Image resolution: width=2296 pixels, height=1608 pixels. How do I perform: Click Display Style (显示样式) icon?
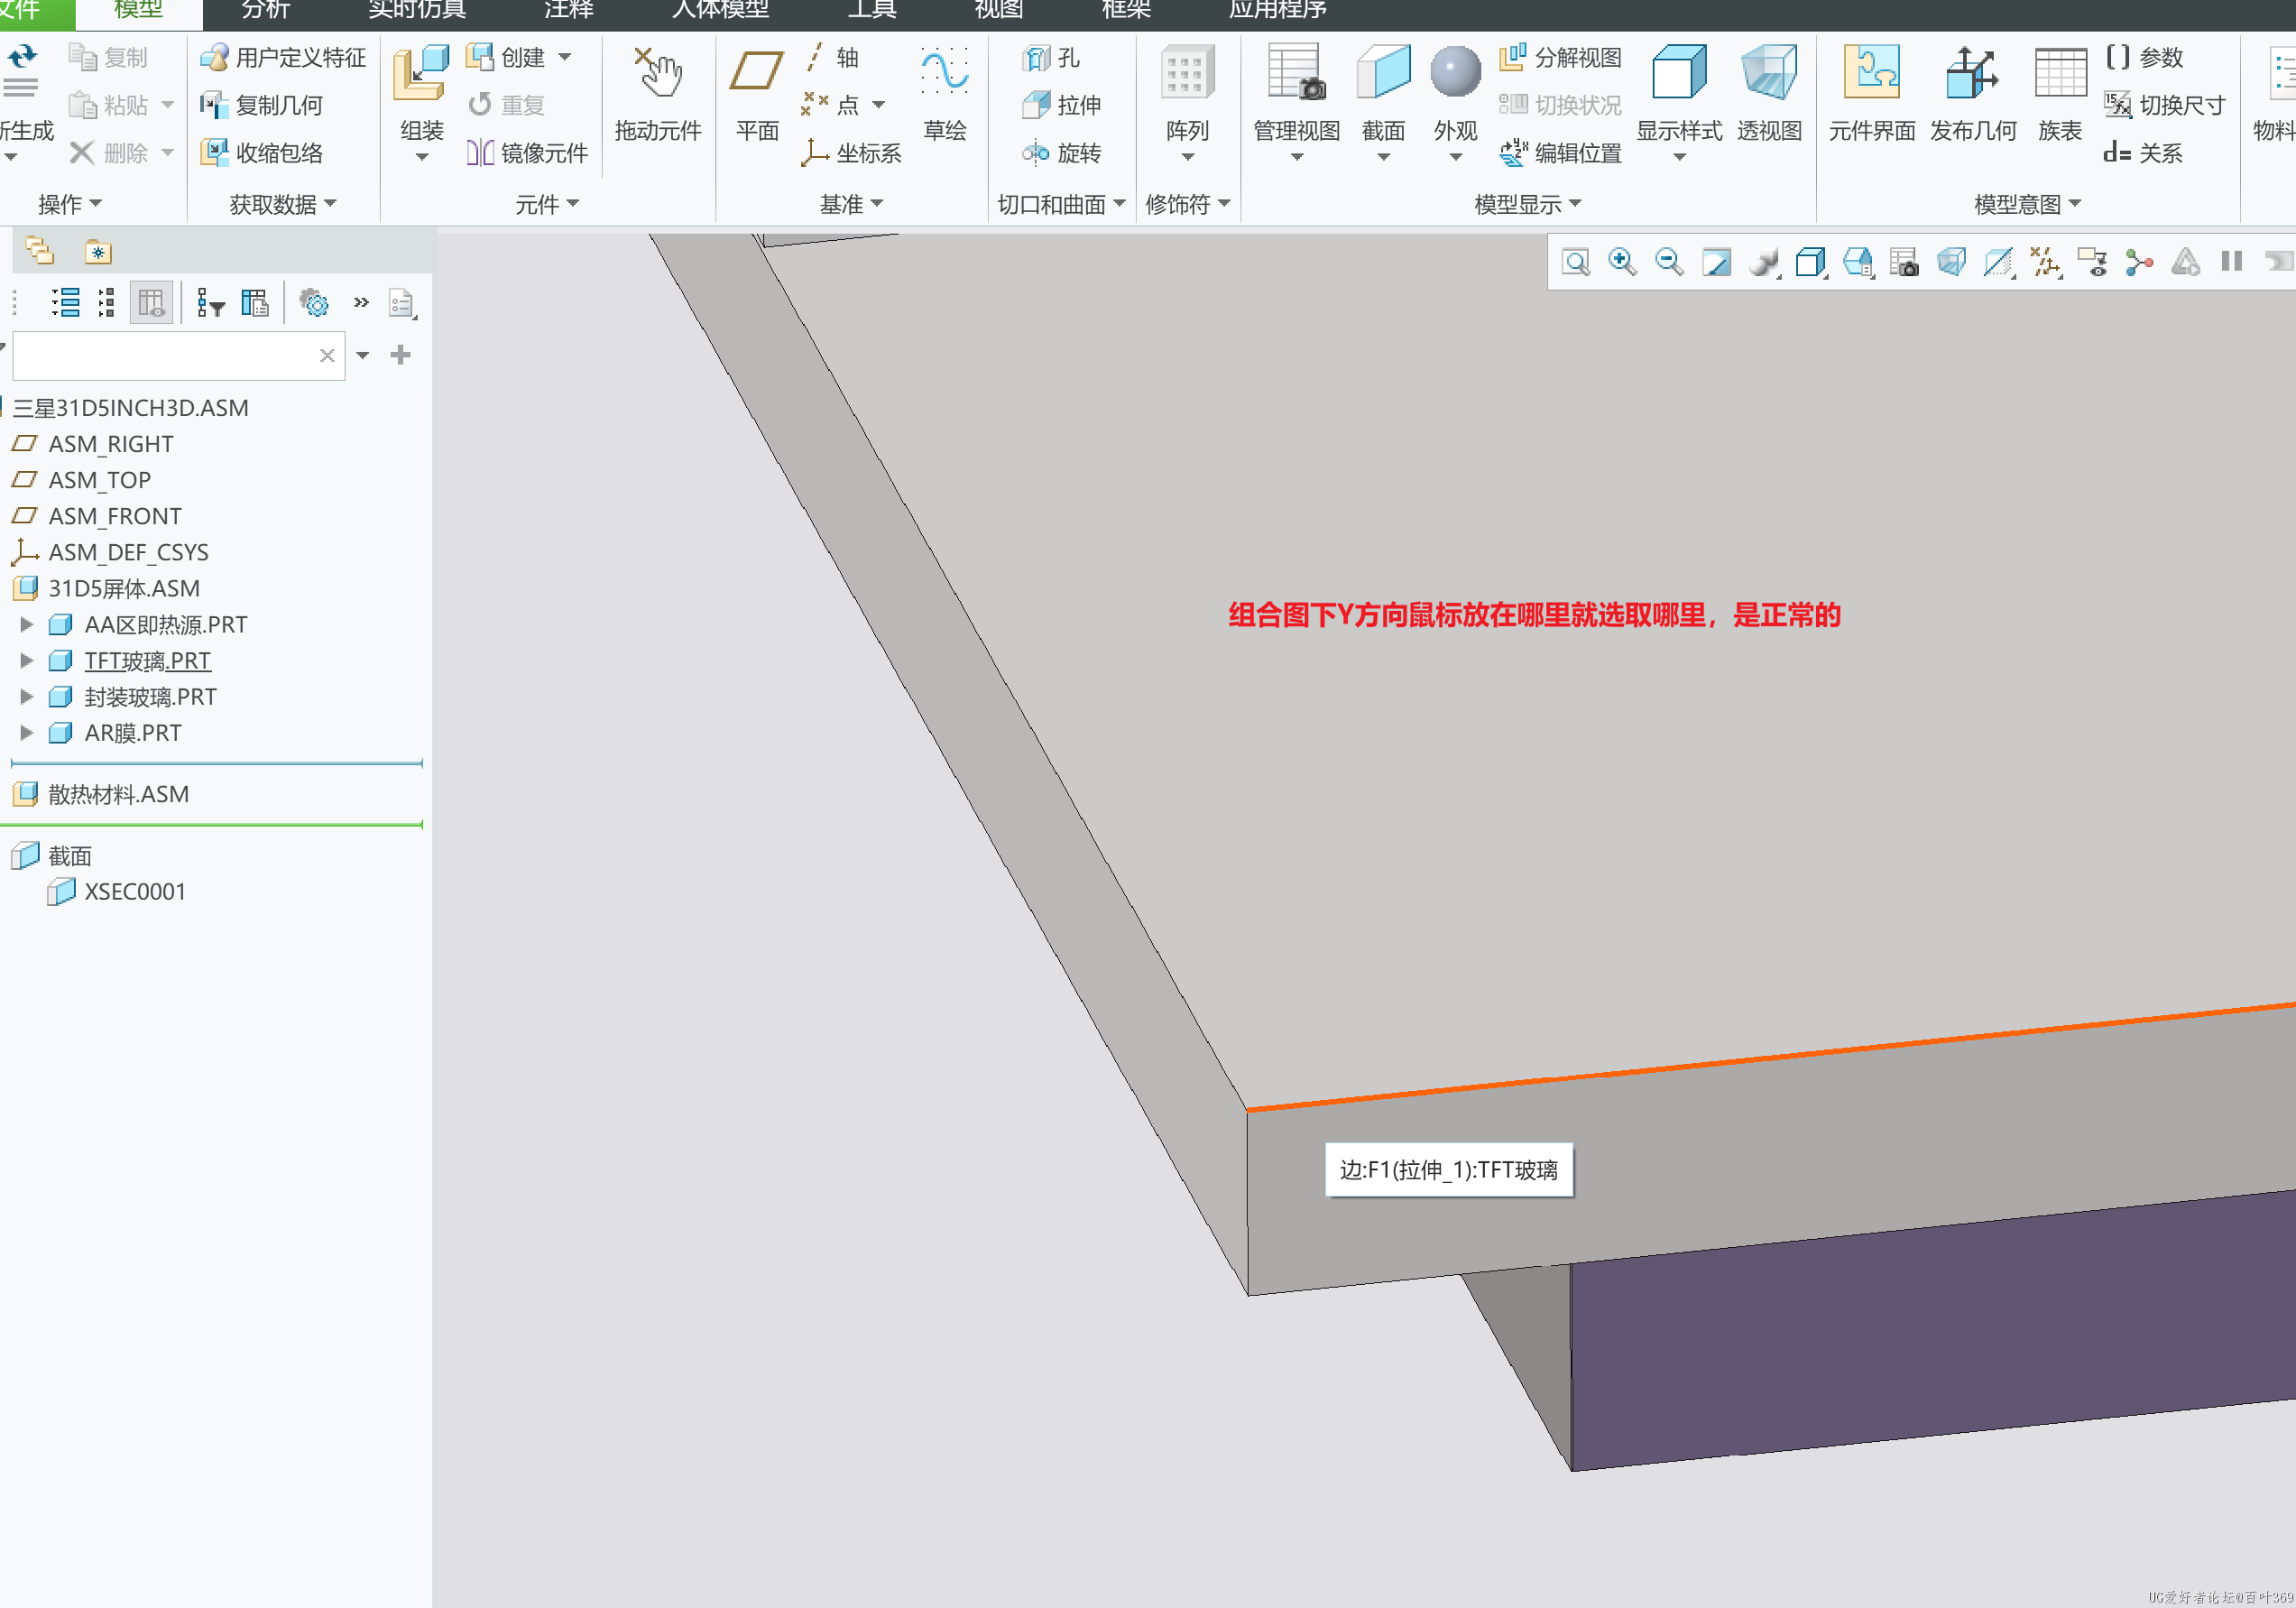(x=1679, y=72)
